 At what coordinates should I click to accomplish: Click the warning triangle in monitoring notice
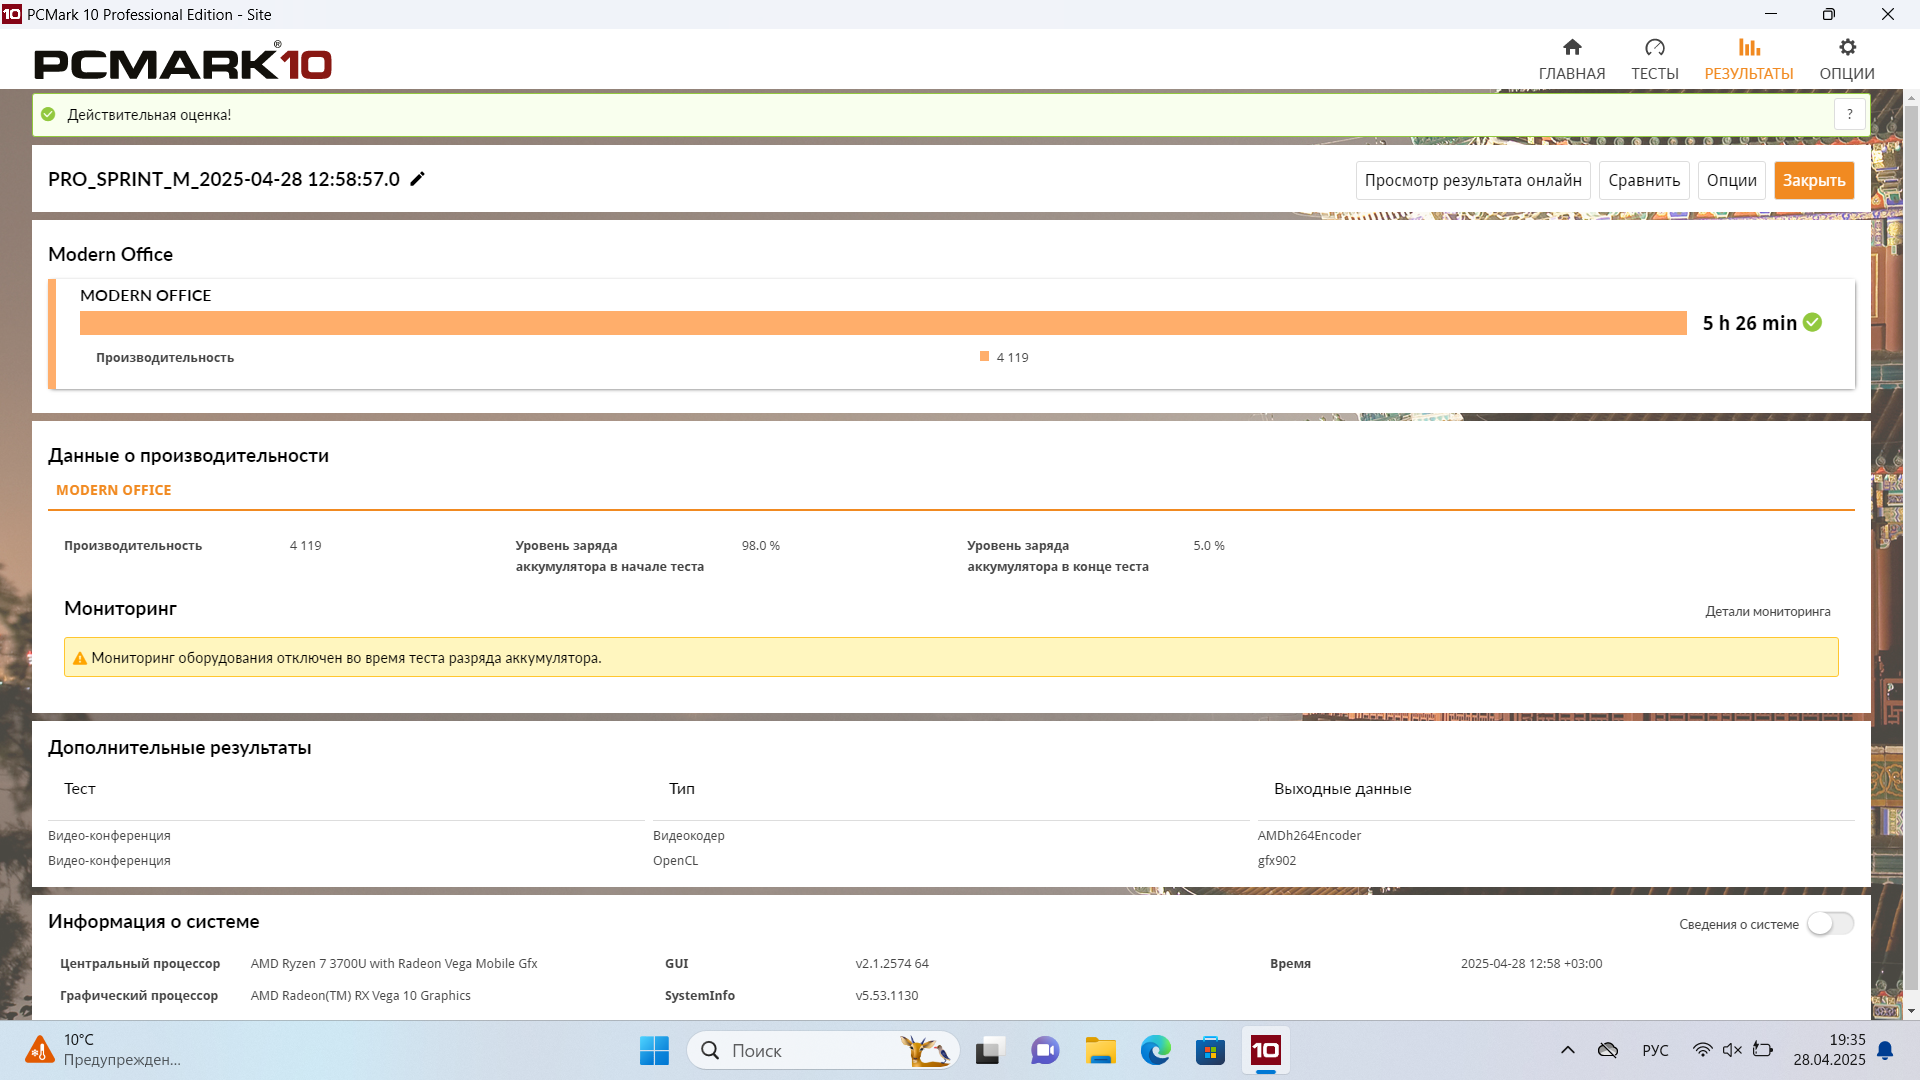[x=80, y=658]
